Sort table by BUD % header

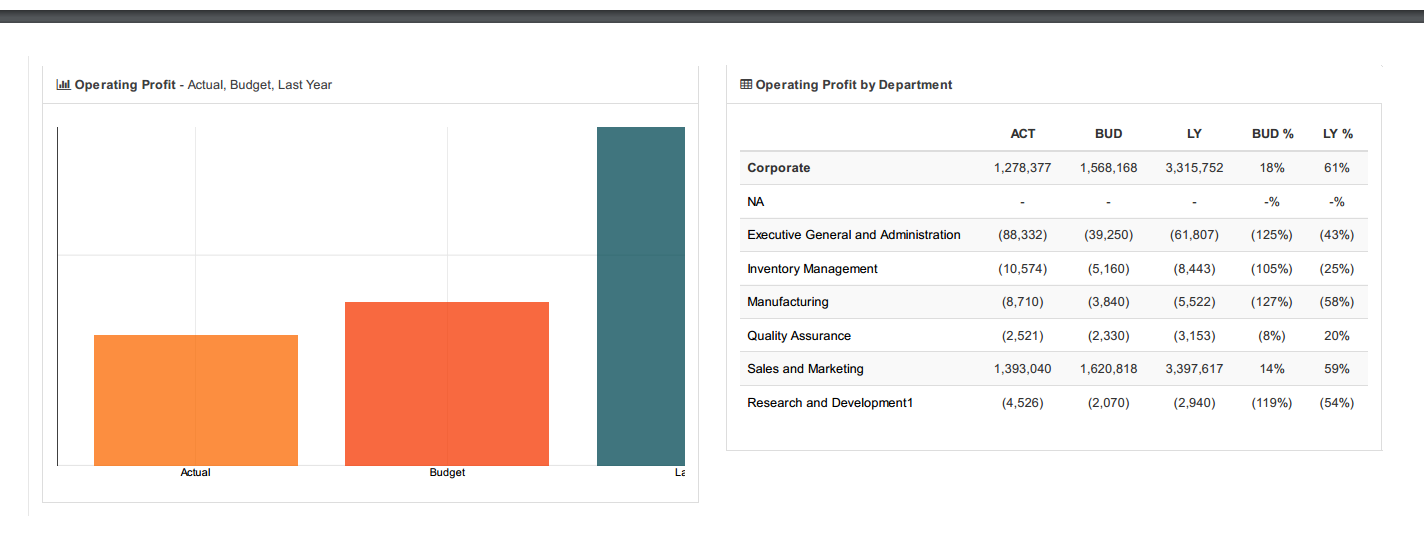1272,134
